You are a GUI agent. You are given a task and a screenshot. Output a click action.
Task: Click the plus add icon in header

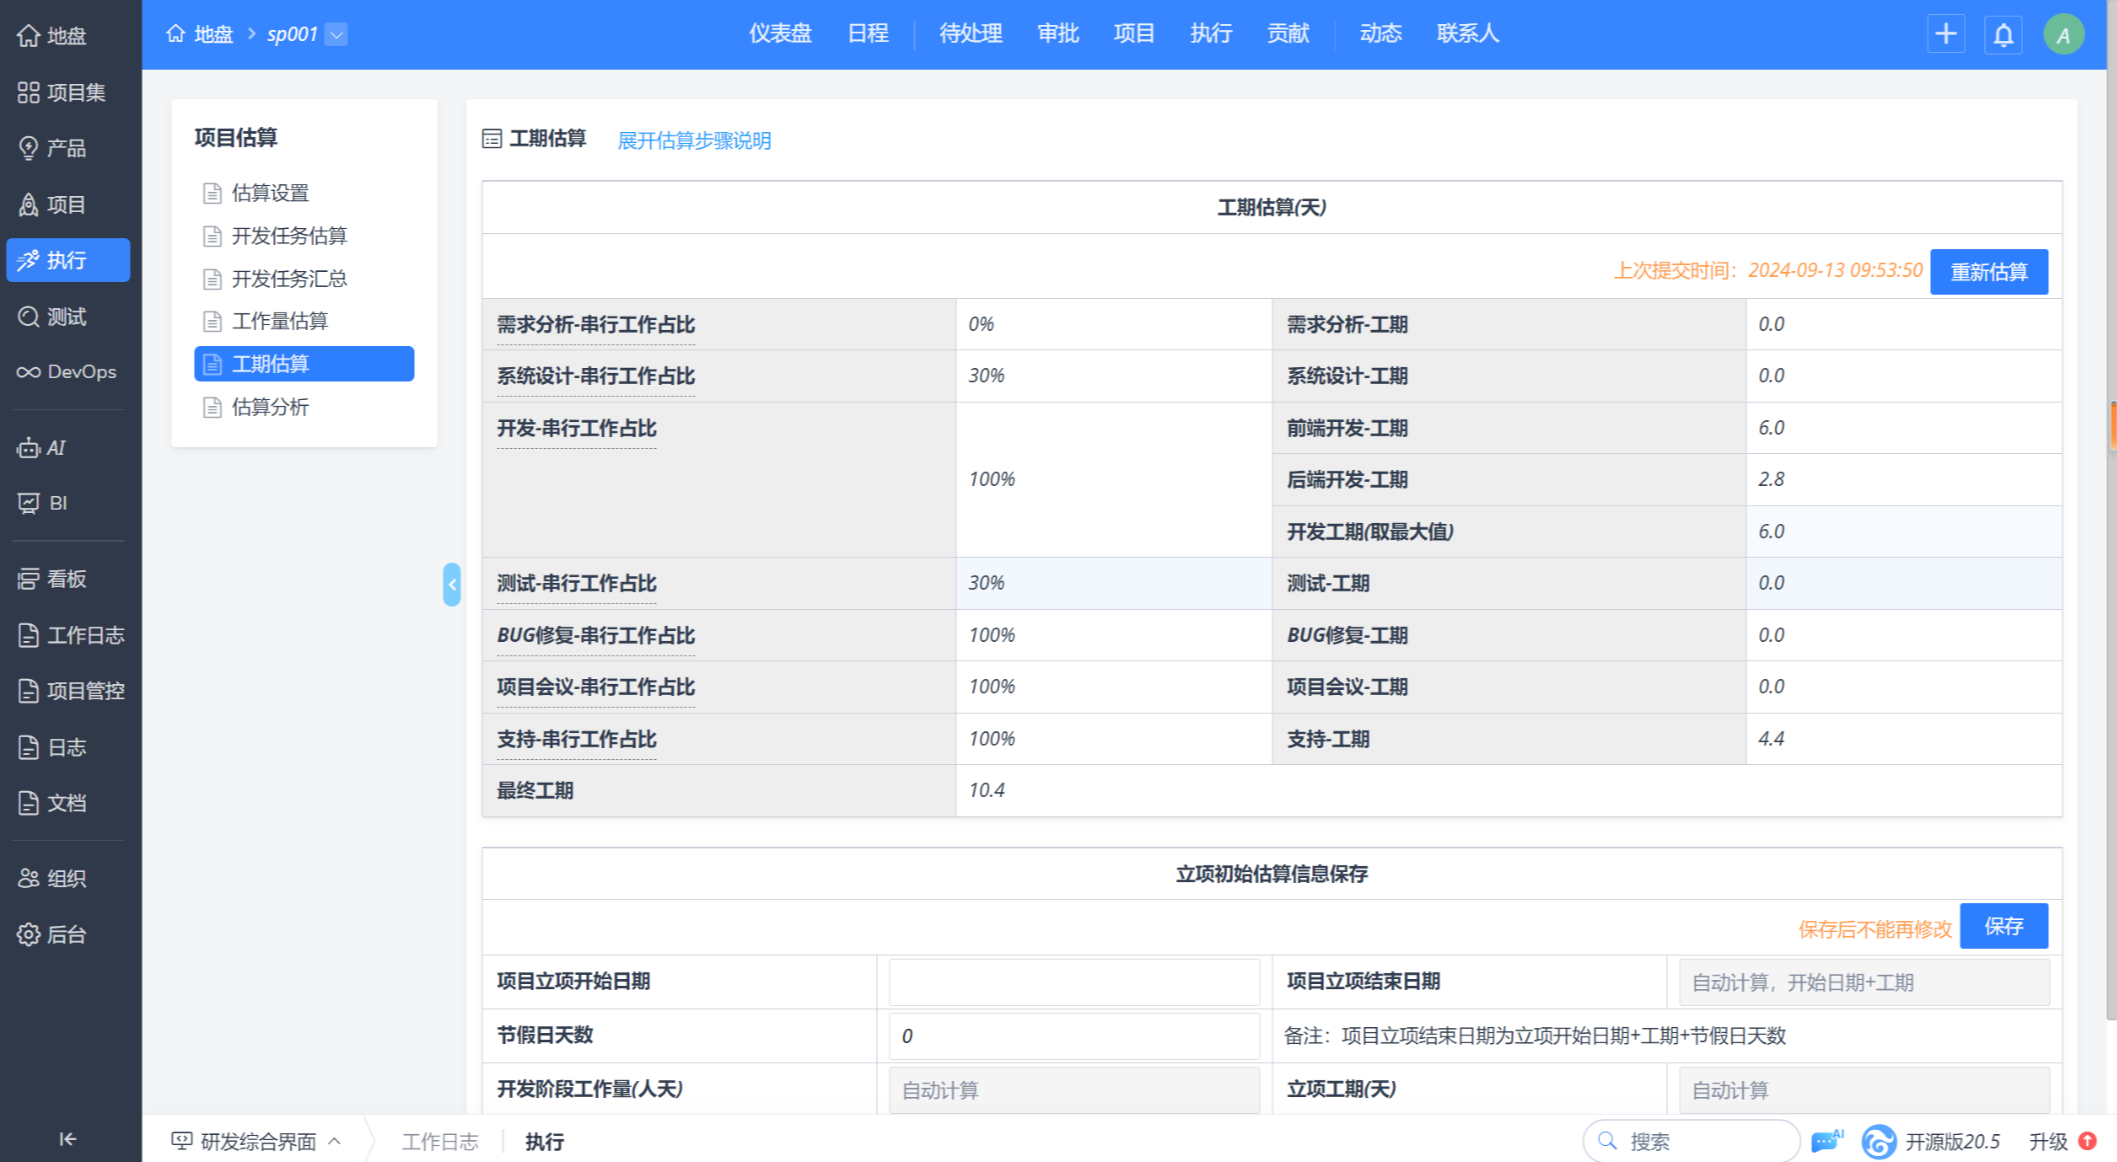[1945, 34]
